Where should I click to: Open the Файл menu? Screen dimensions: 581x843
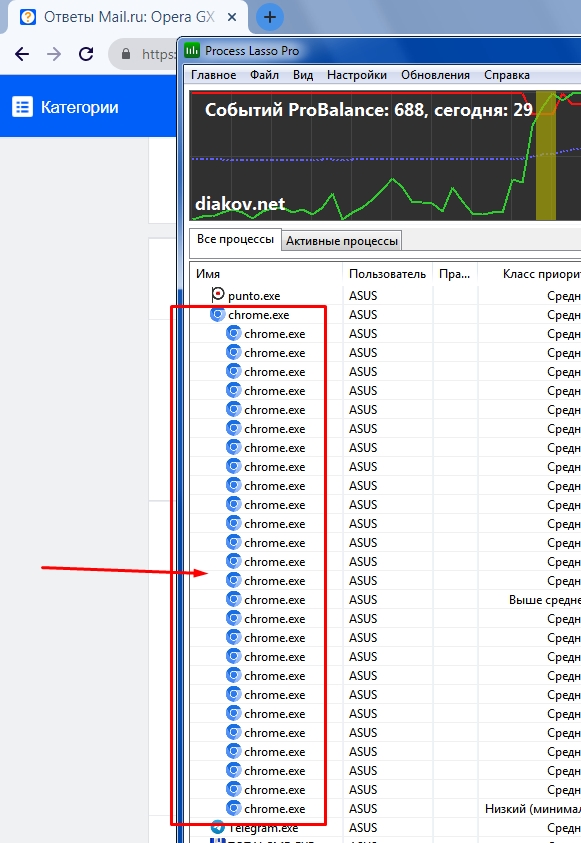264,75
